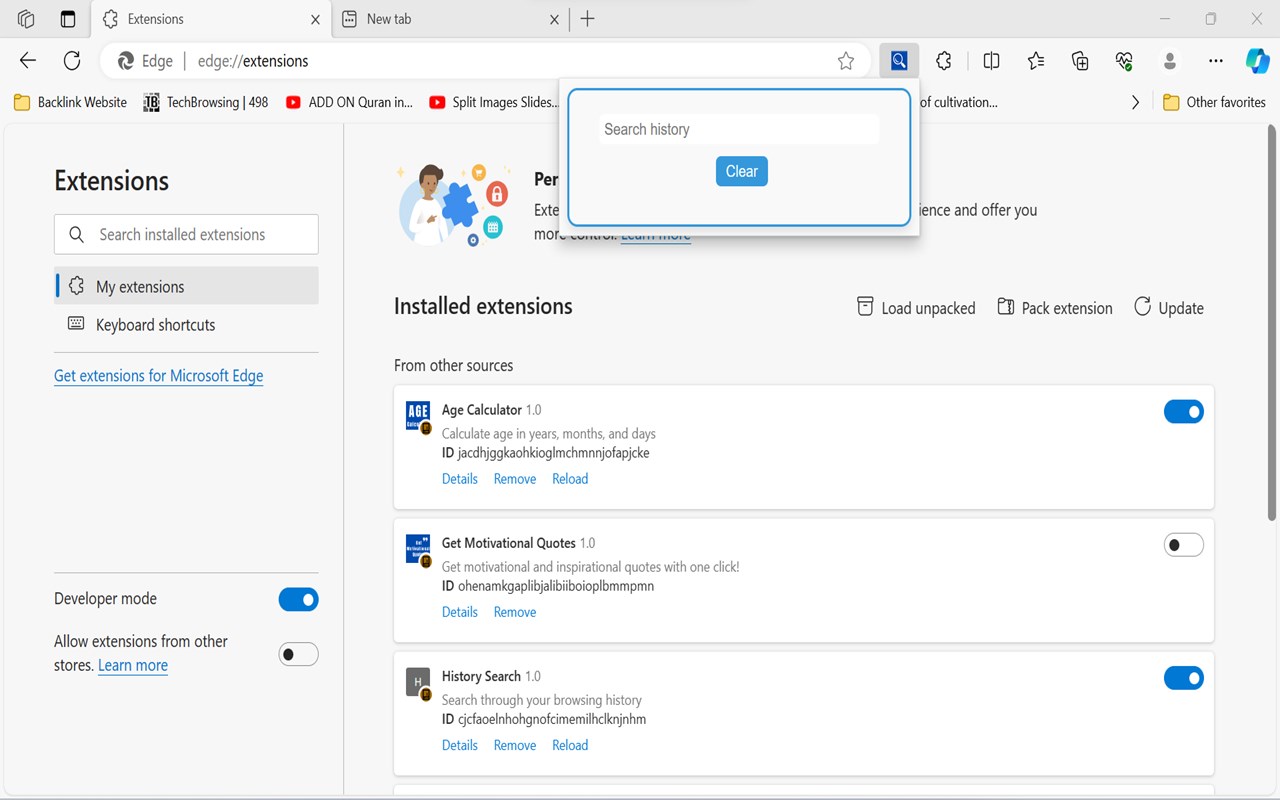Remove the Get Motivational Quotes extension
The height and width of the screenshot is (800, 1280).
coord(515,612)
